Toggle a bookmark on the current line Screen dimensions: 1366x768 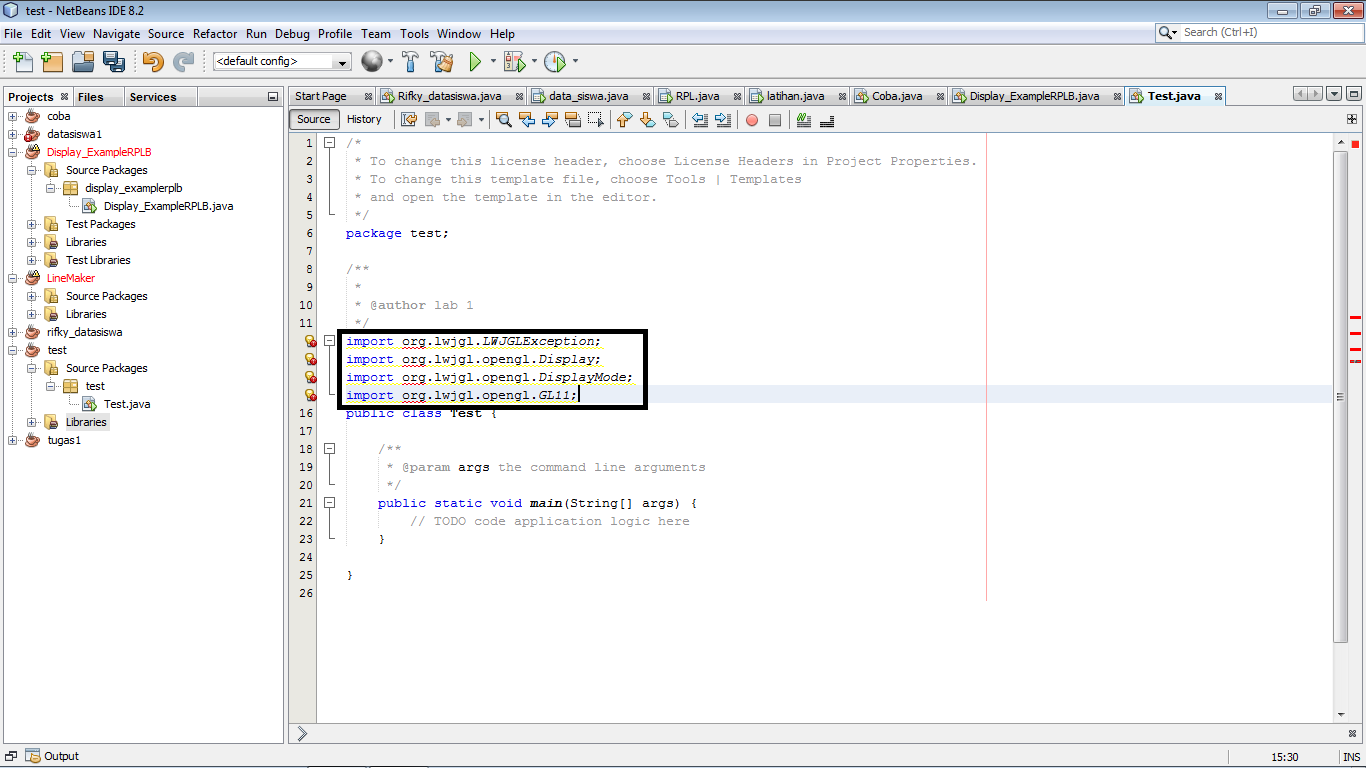tap(671, 120)
